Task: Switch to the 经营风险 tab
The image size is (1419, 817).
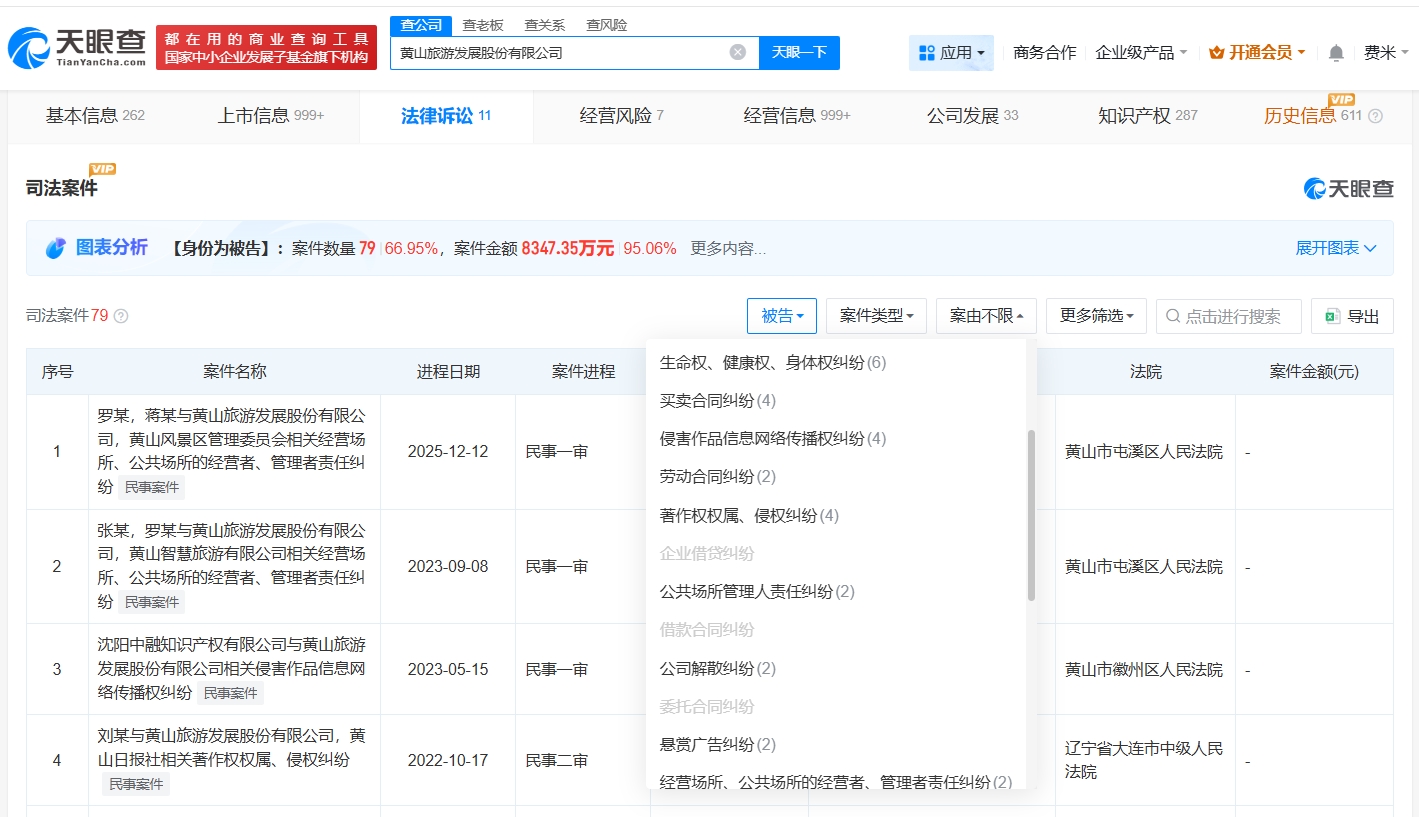Action: tap(621, 116)
